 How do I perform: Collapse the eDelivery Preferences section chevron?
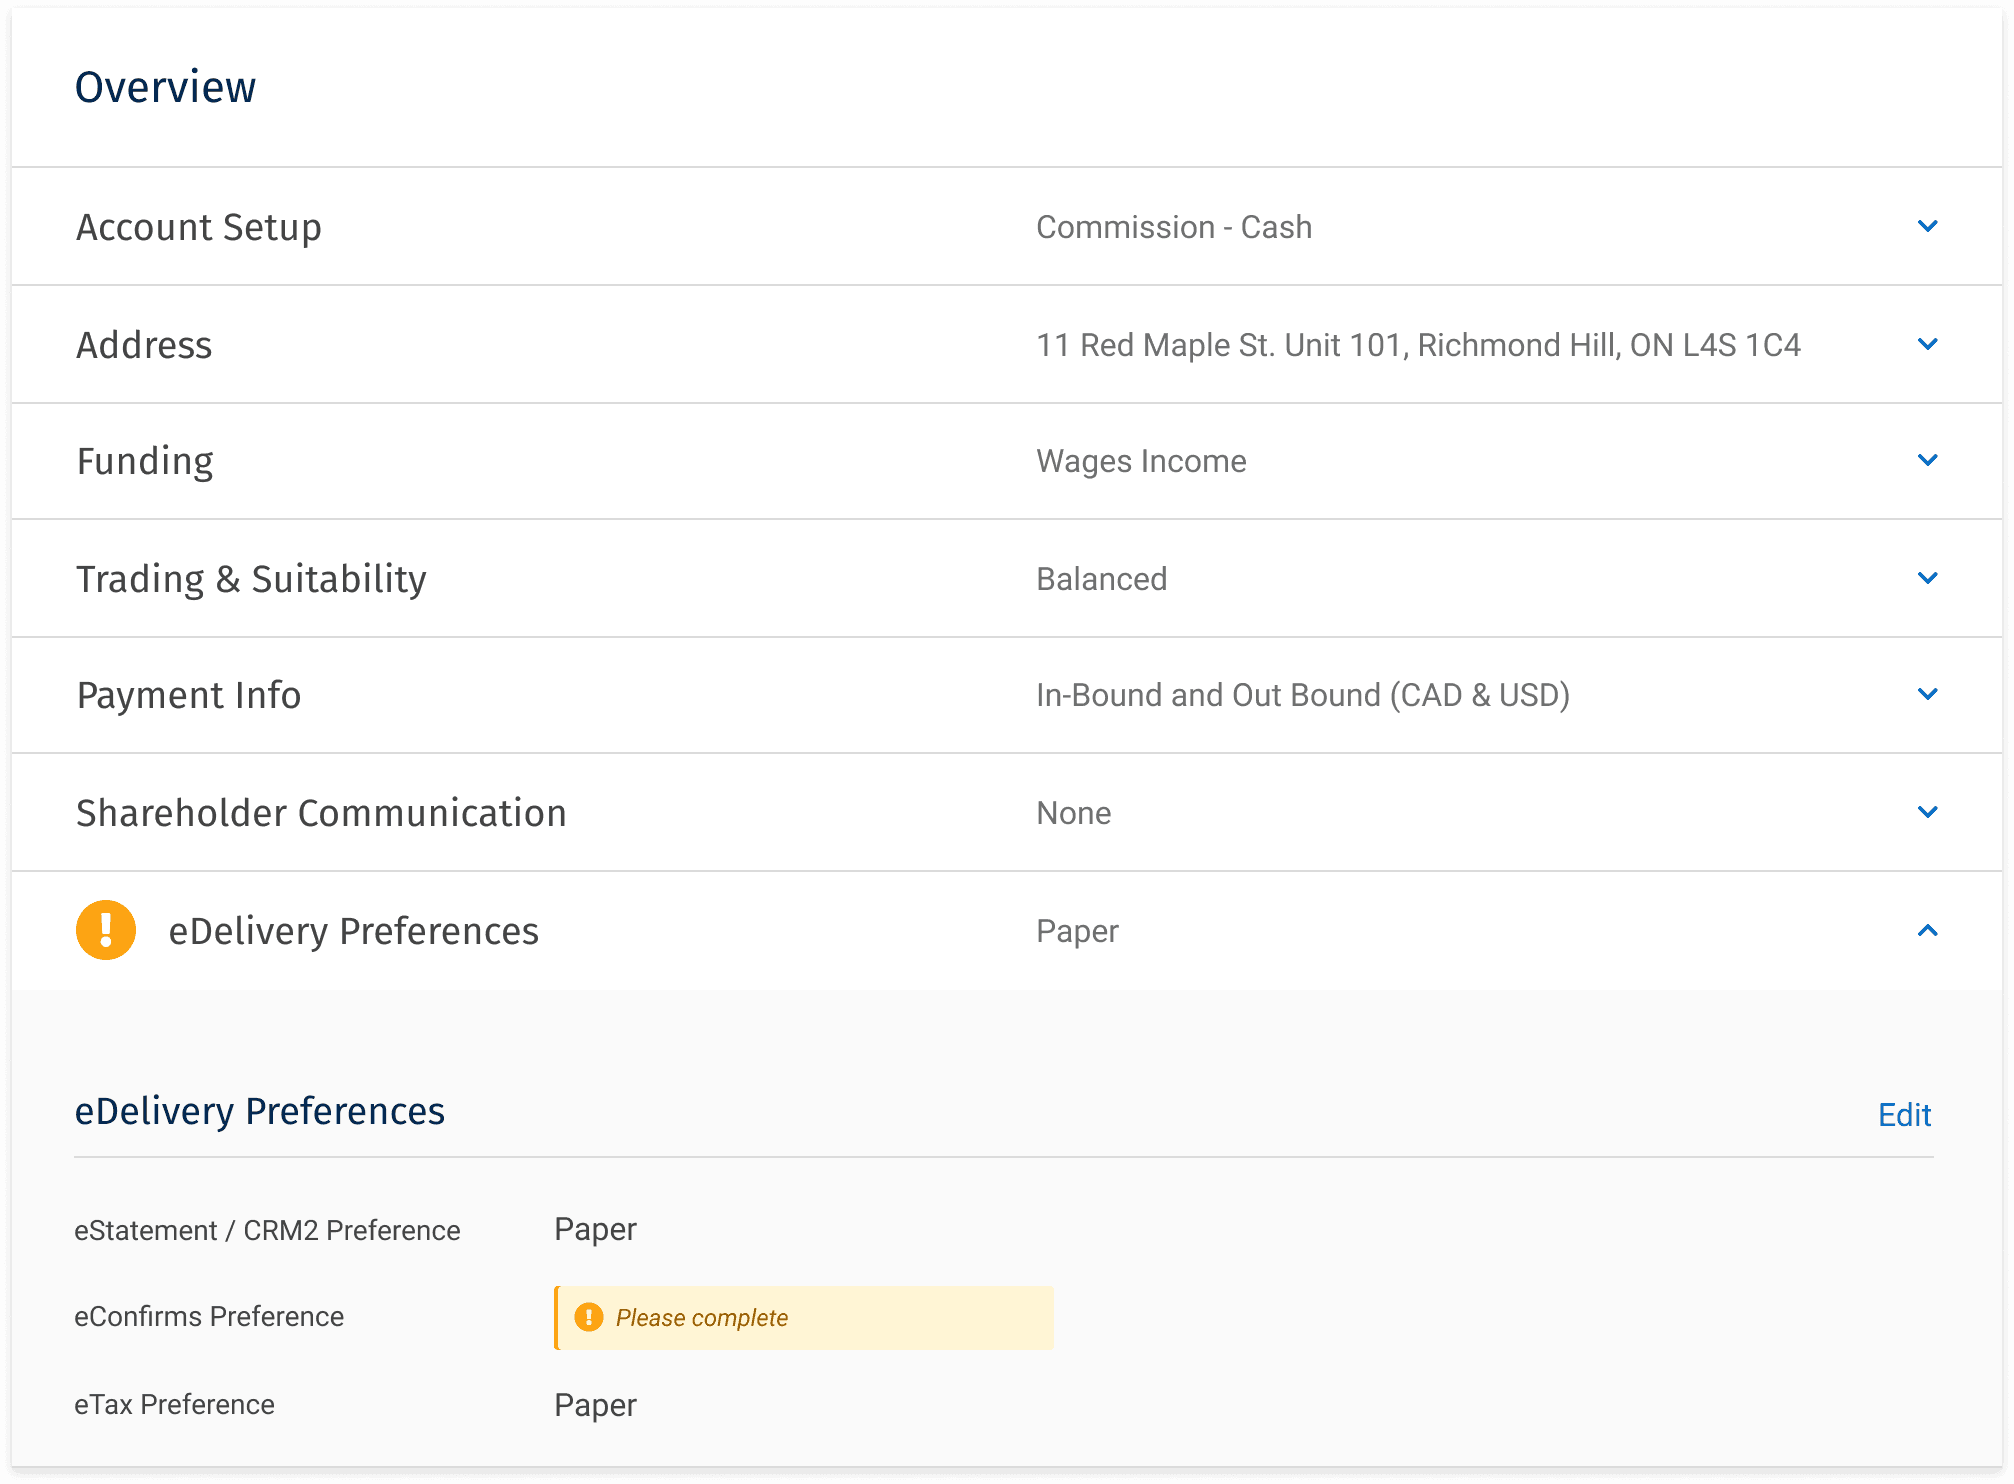pos(1927,931)
